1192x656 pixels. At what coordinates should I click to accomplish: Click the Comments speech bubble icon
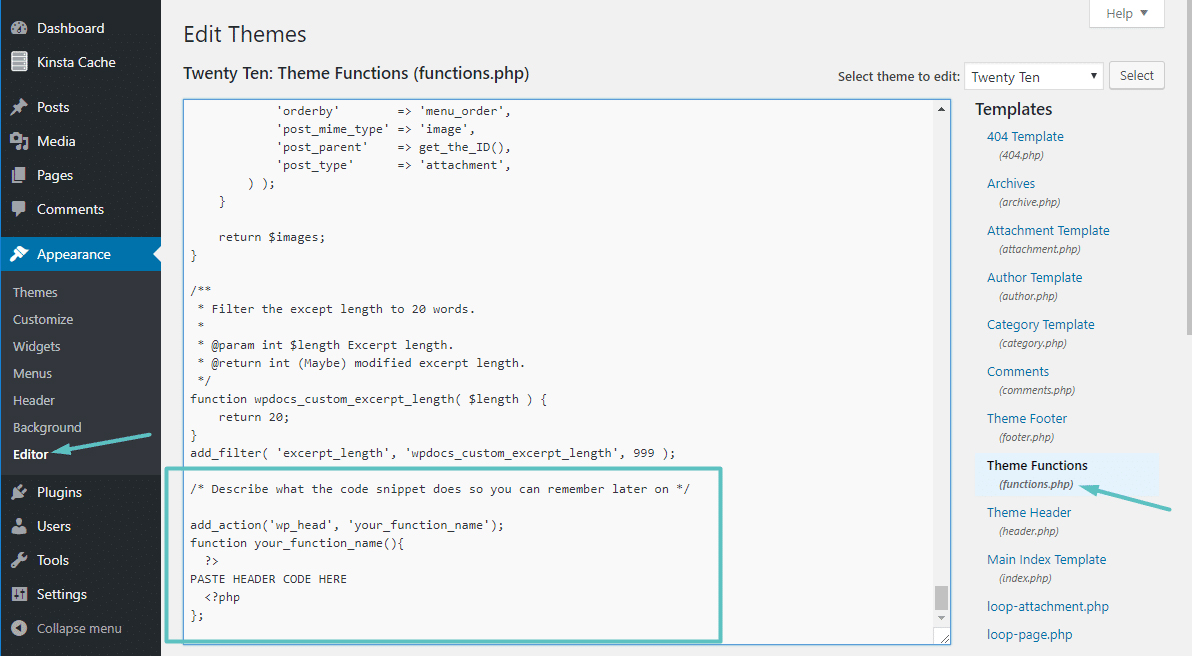(x=19, y=209)
